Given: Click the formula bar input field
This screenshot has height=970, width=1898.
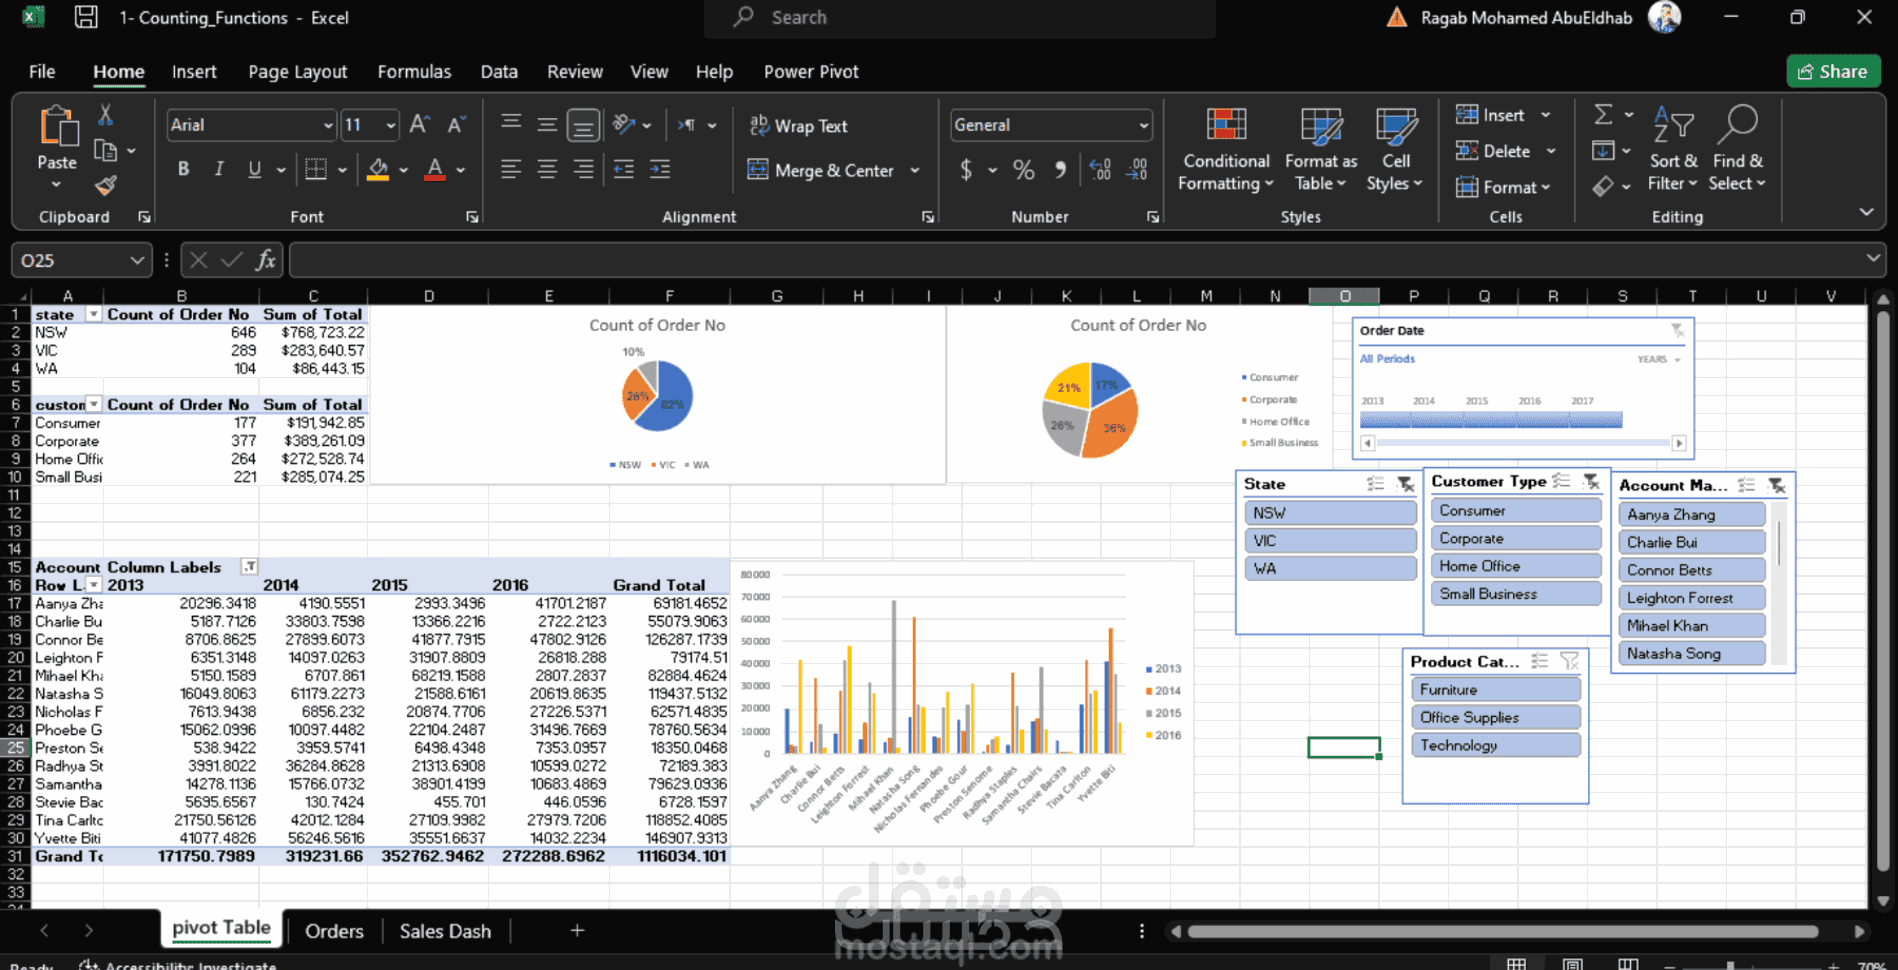Looking at the screenshot, I should click(1076, 260).
